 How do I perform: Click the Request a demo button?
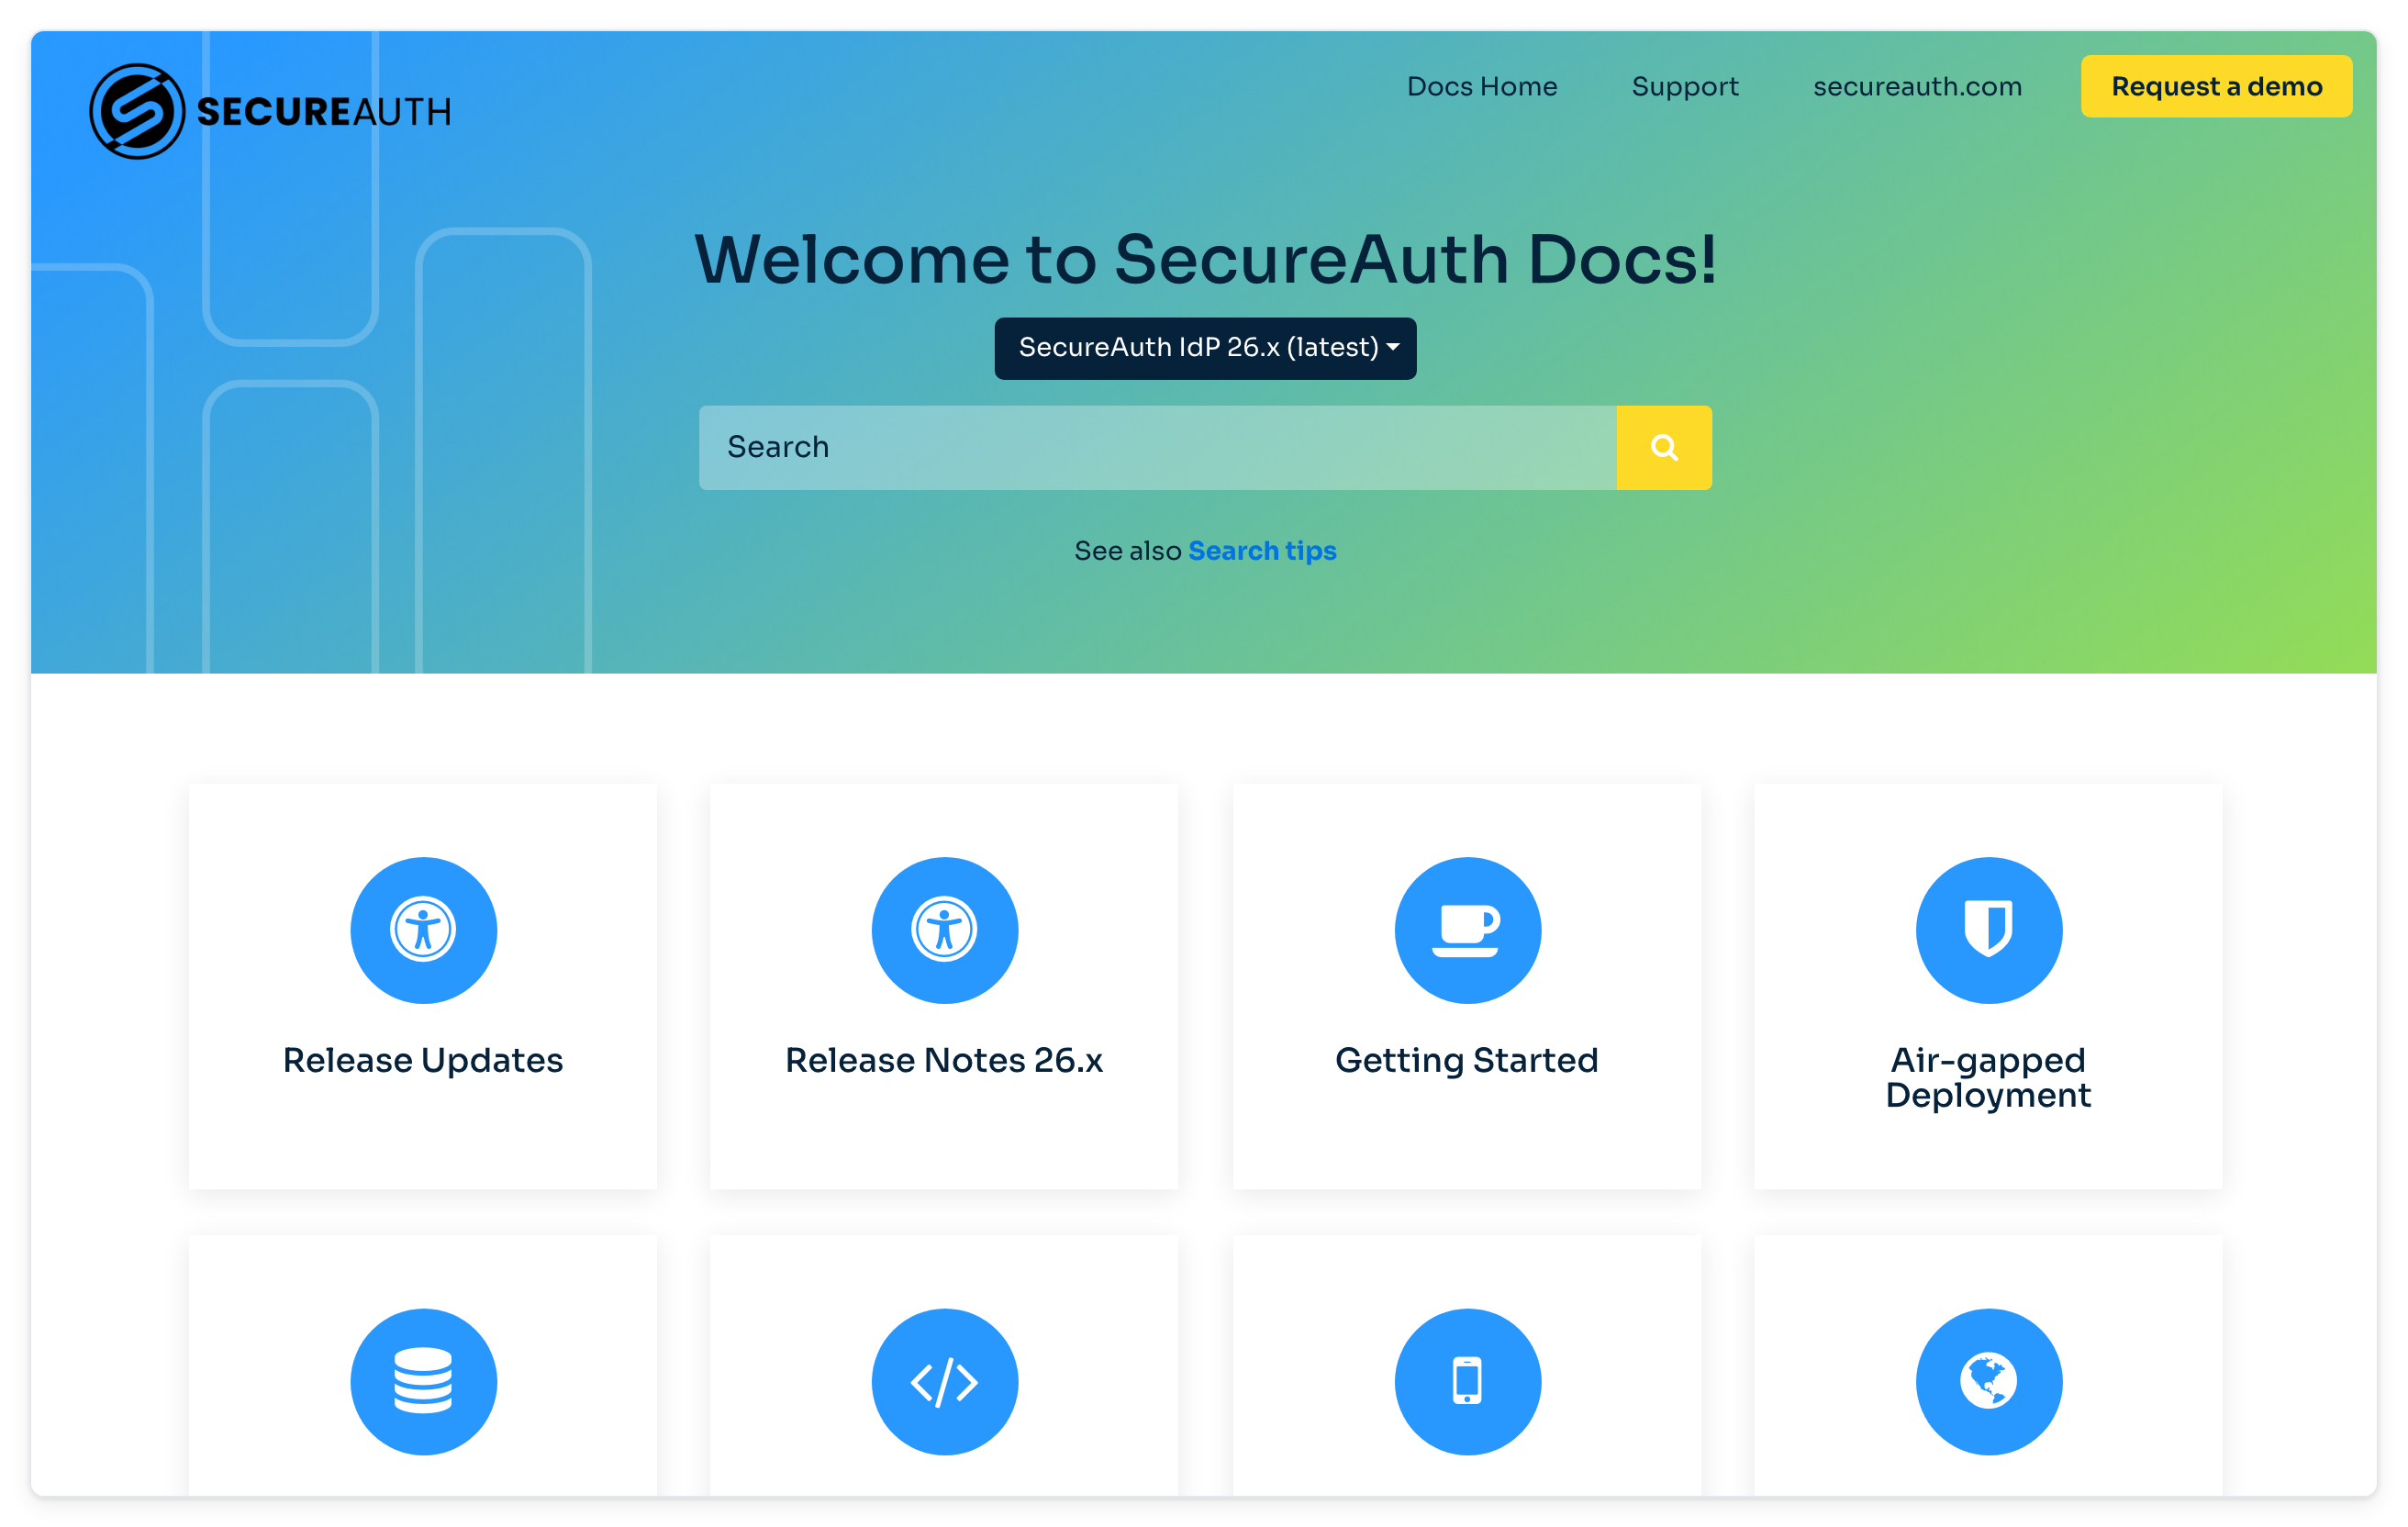(x=2215, y=87)
